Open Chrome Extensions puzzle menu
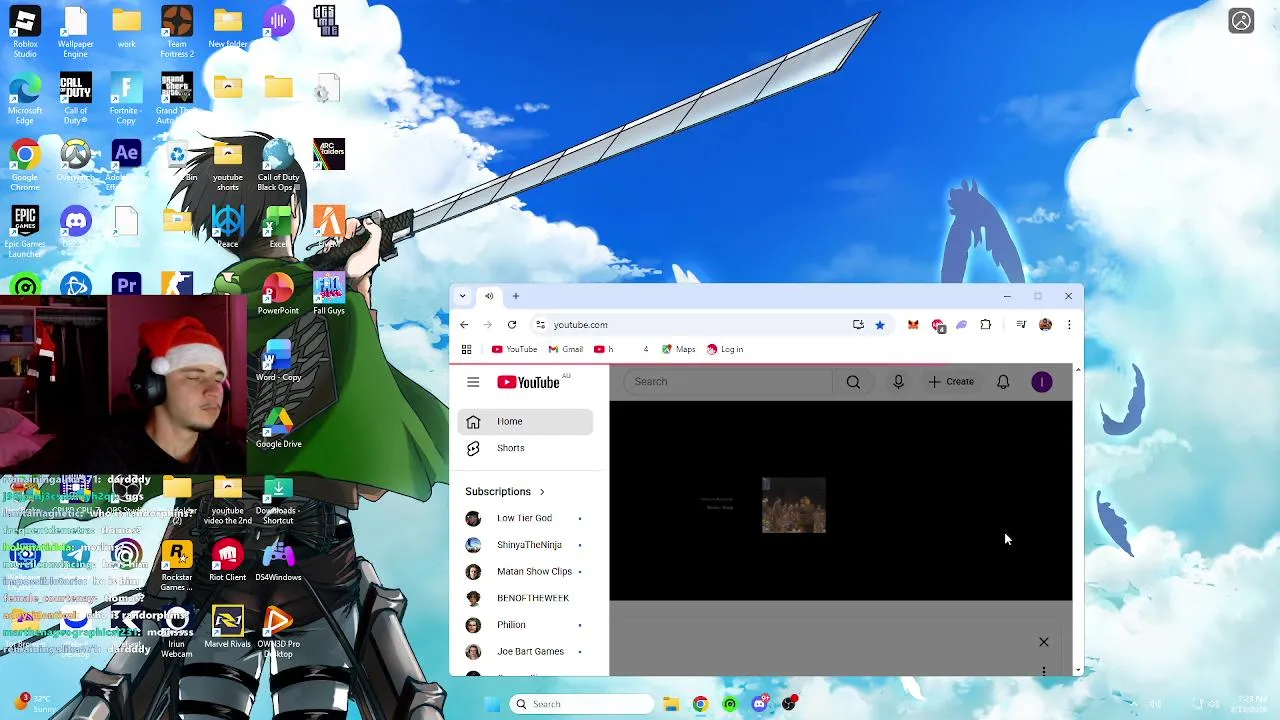This screenshot has height=720, width=1280. pos(986,325)
